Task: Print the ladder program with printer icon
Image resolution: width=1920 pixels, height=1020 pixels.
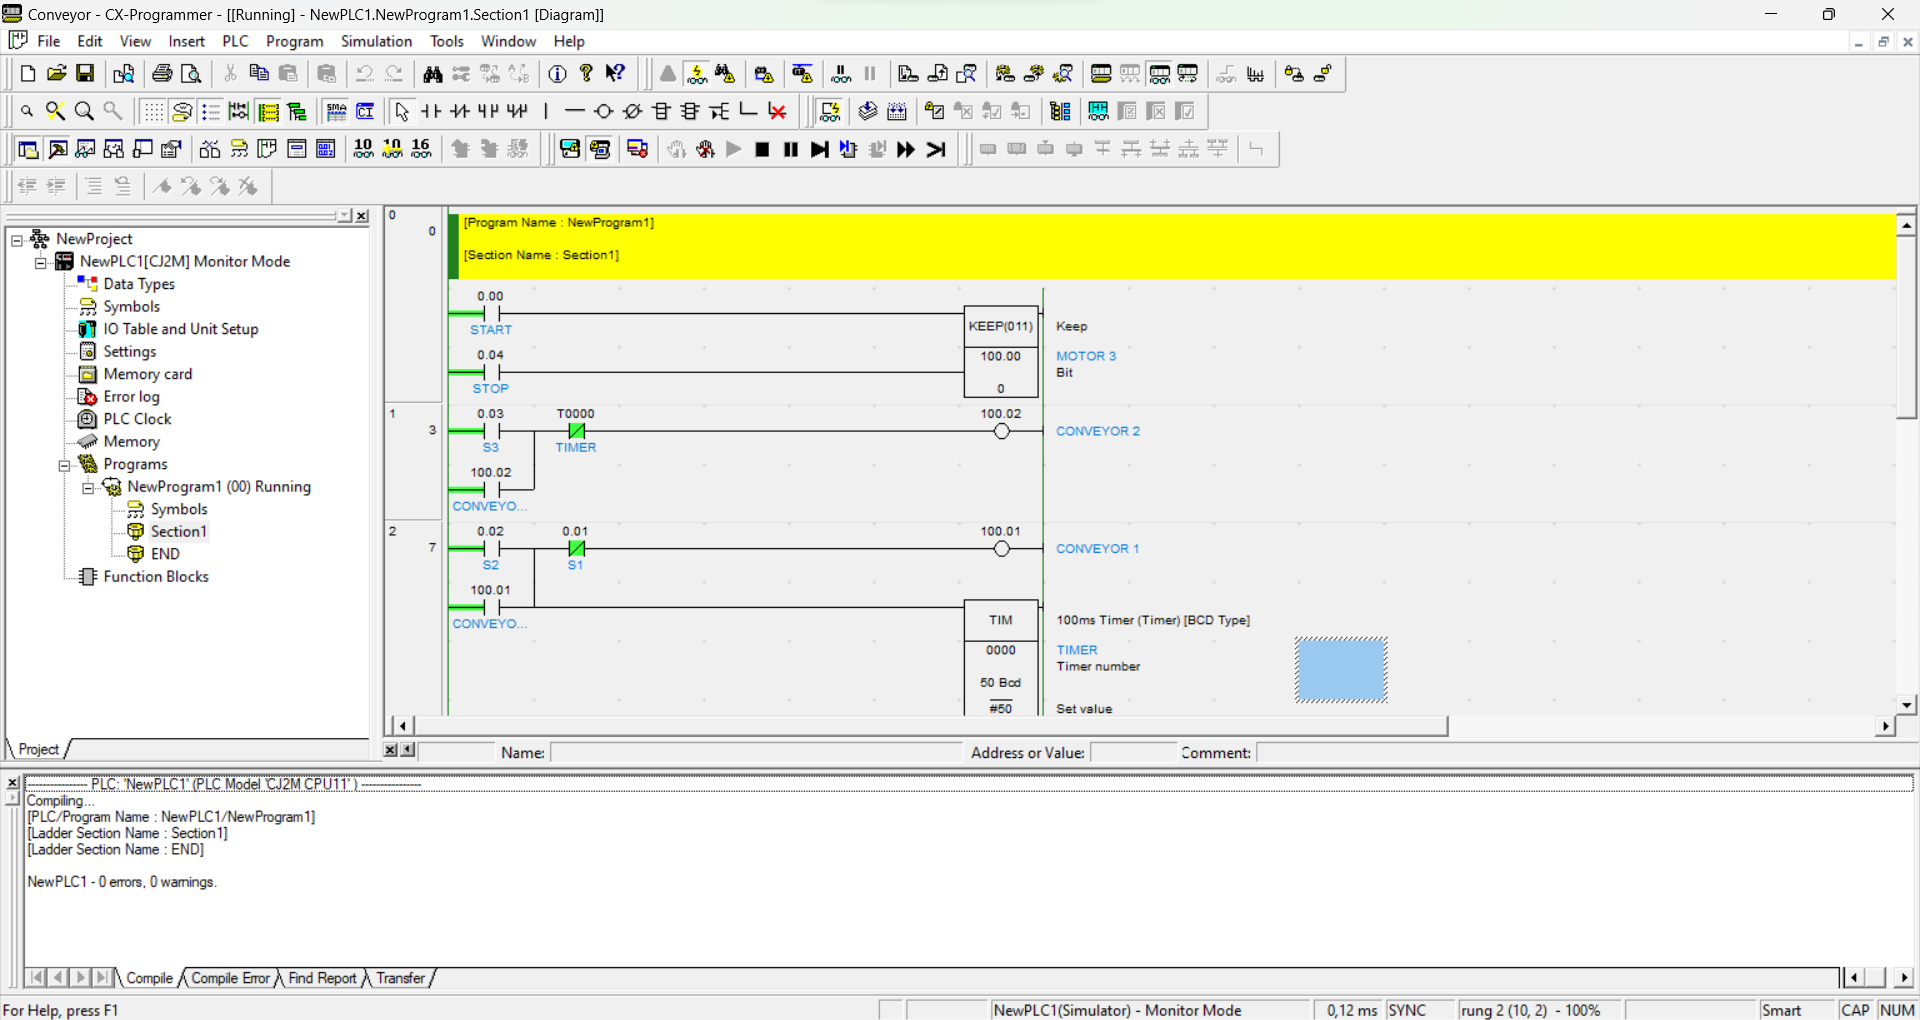Action: pos(162,74)
